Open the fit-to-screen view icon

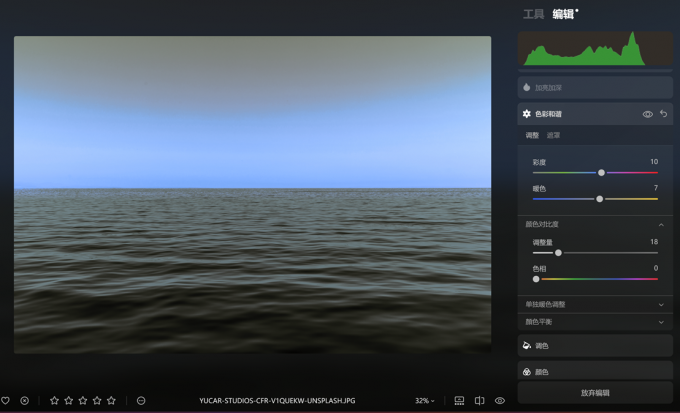point(459,401)
